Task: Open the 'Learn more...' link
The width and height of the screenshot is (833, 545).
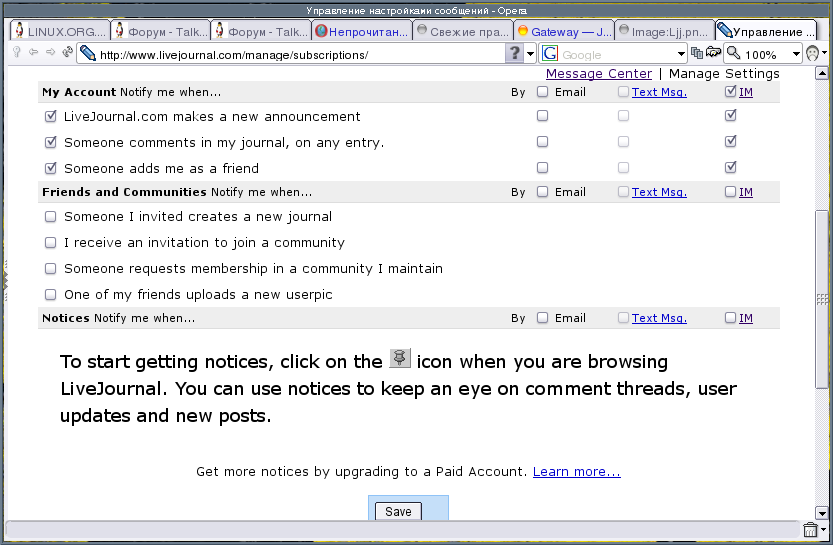Action: coord(576,471)
